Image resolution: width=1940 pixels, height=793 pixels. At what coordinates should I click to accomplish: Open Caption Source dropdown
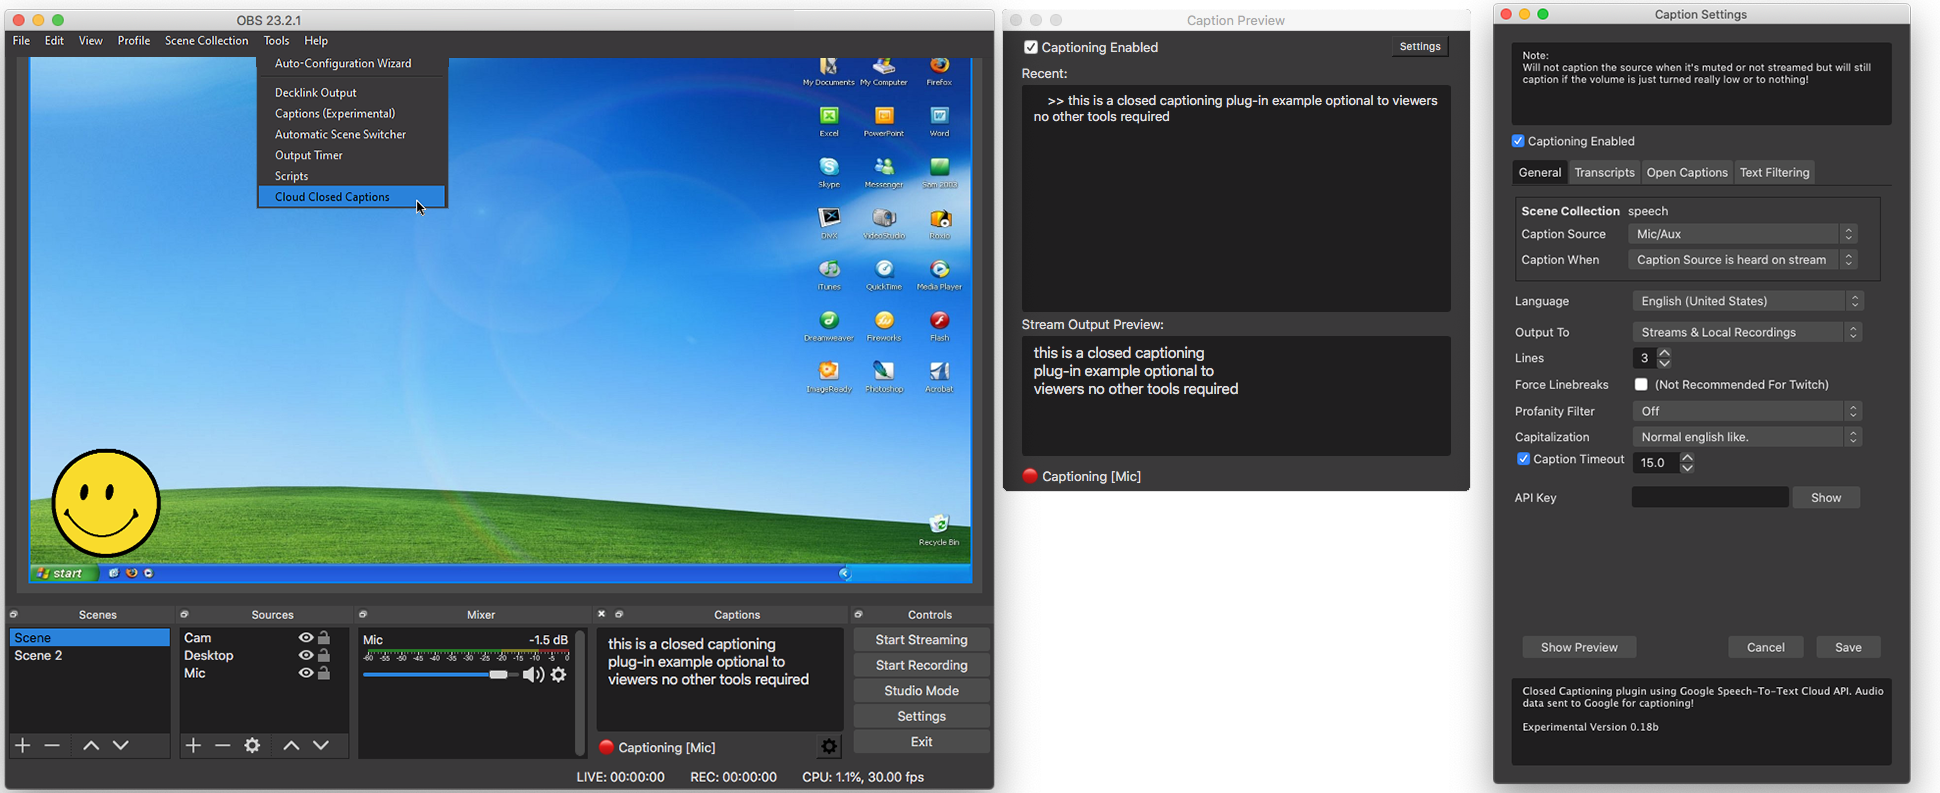(1743, 234)
